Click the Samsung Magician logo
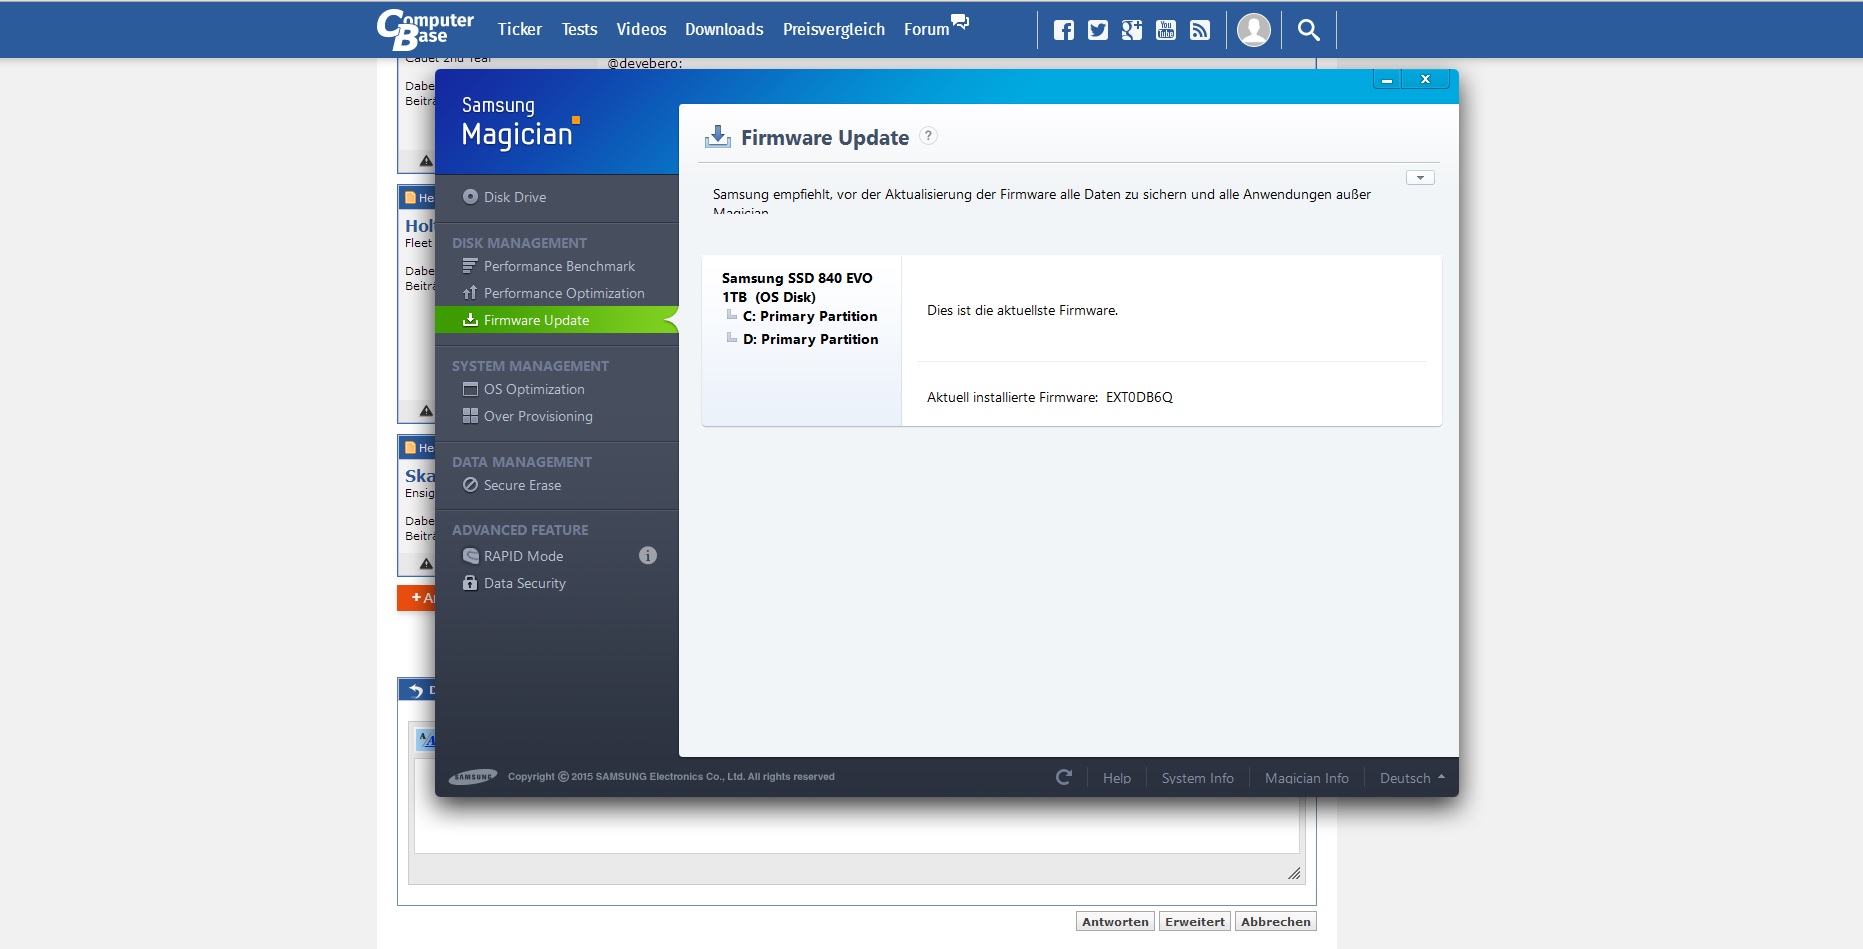 pos(520,123)
